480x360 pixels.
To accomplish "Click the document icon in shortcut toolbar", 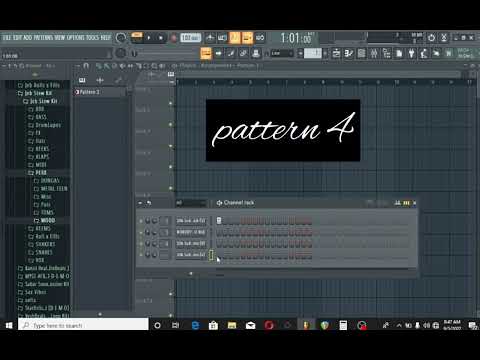I will (x=399, y=53).
